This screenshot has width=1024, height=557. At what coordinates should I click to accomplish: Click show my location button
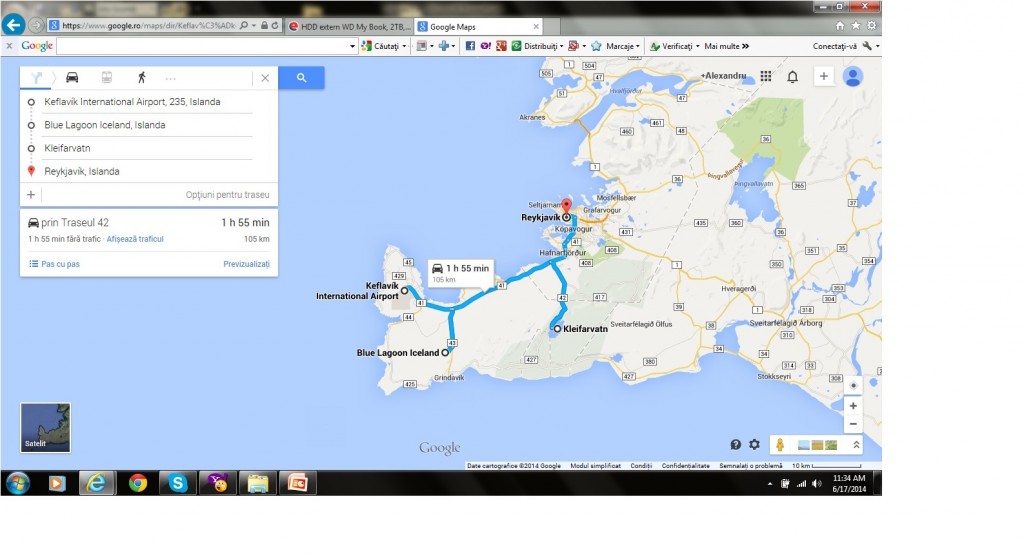click(853, 385)
